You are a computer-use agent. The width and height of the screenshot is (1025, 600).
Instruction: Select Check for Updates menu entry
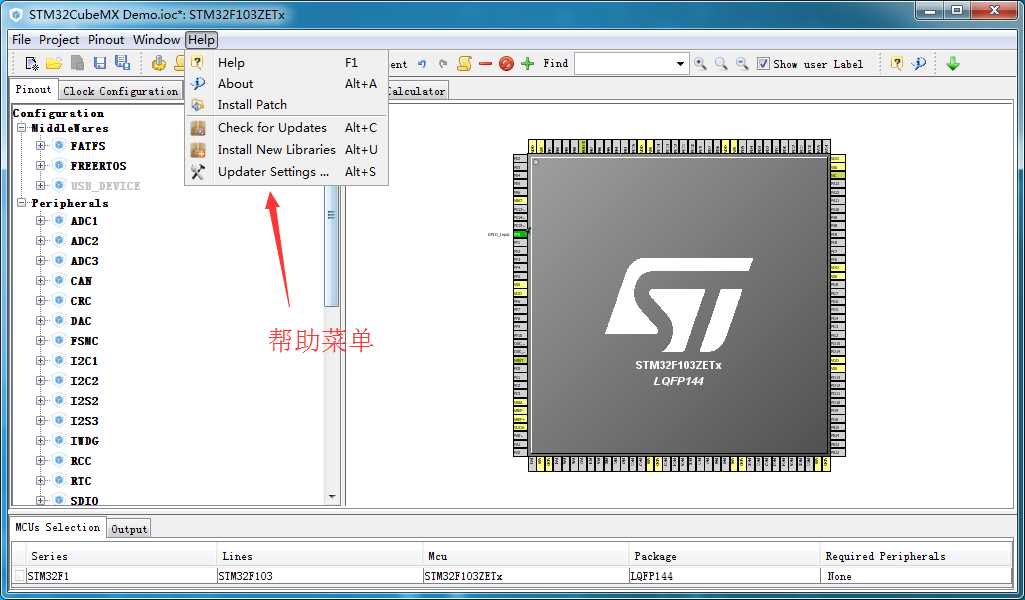tap(287, 127)
